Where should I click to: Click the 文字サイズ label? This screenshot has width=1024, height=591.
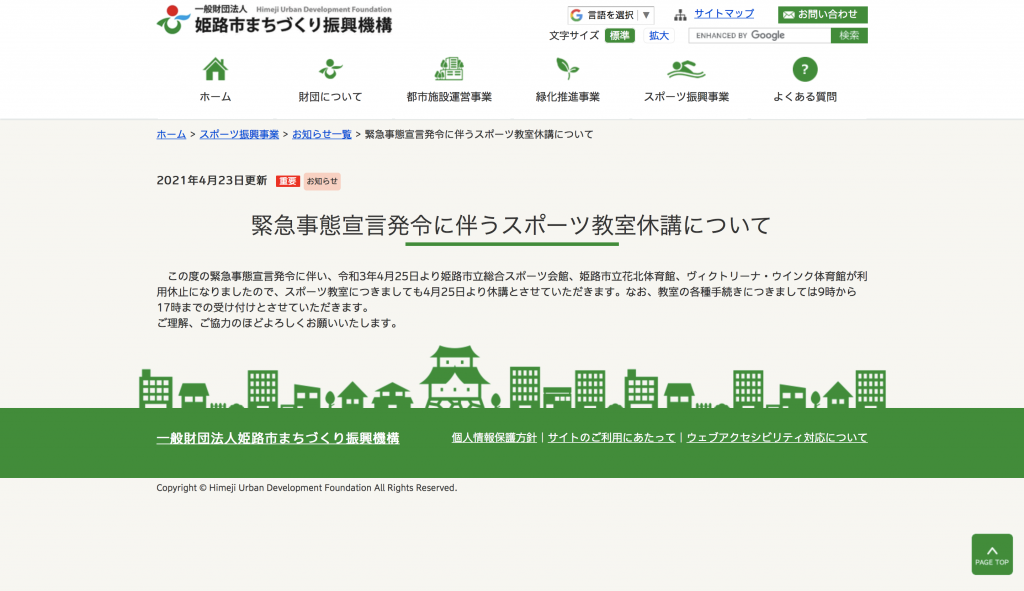click(x=573, y=35)
